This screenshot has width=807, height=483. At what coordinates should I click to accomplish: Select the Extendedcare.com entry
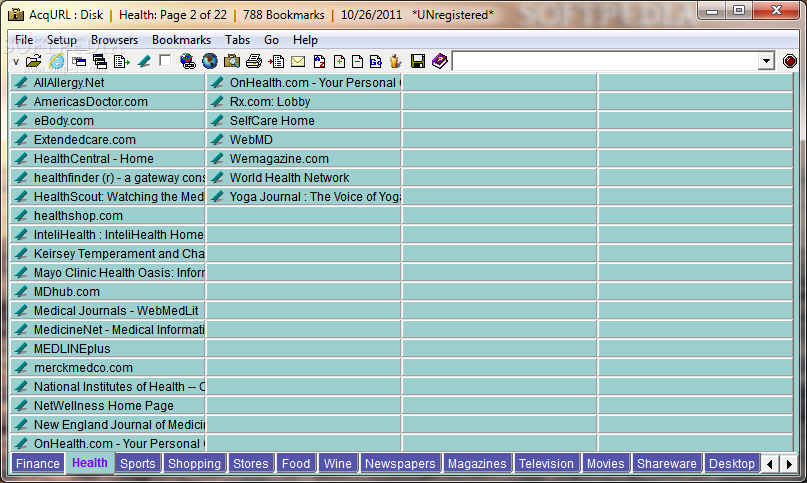tap(107, 140)
